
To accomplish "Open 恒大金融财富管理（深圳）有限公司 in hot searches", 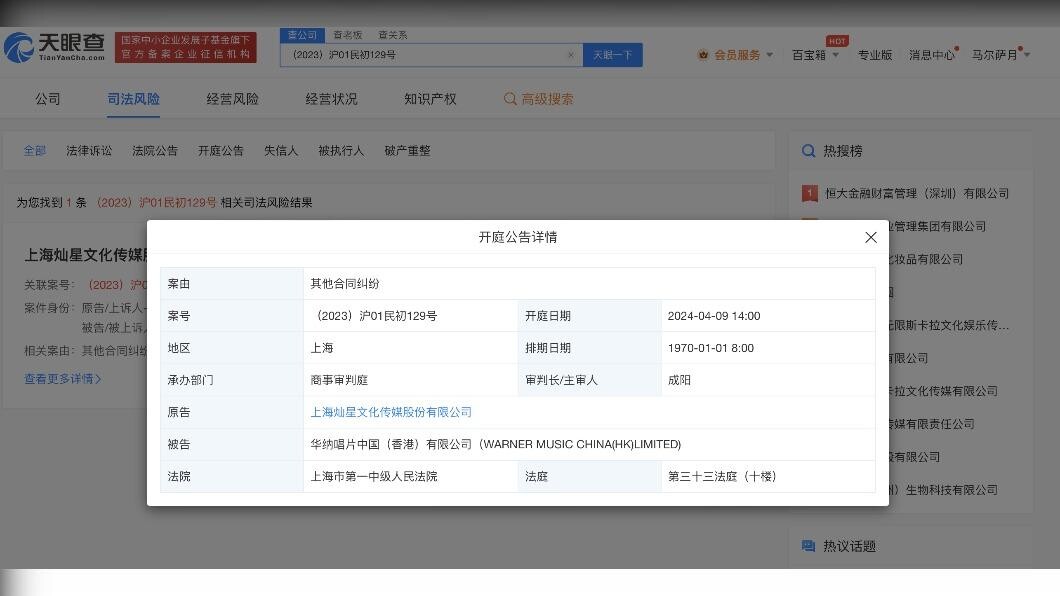I will tap(916, 193).
